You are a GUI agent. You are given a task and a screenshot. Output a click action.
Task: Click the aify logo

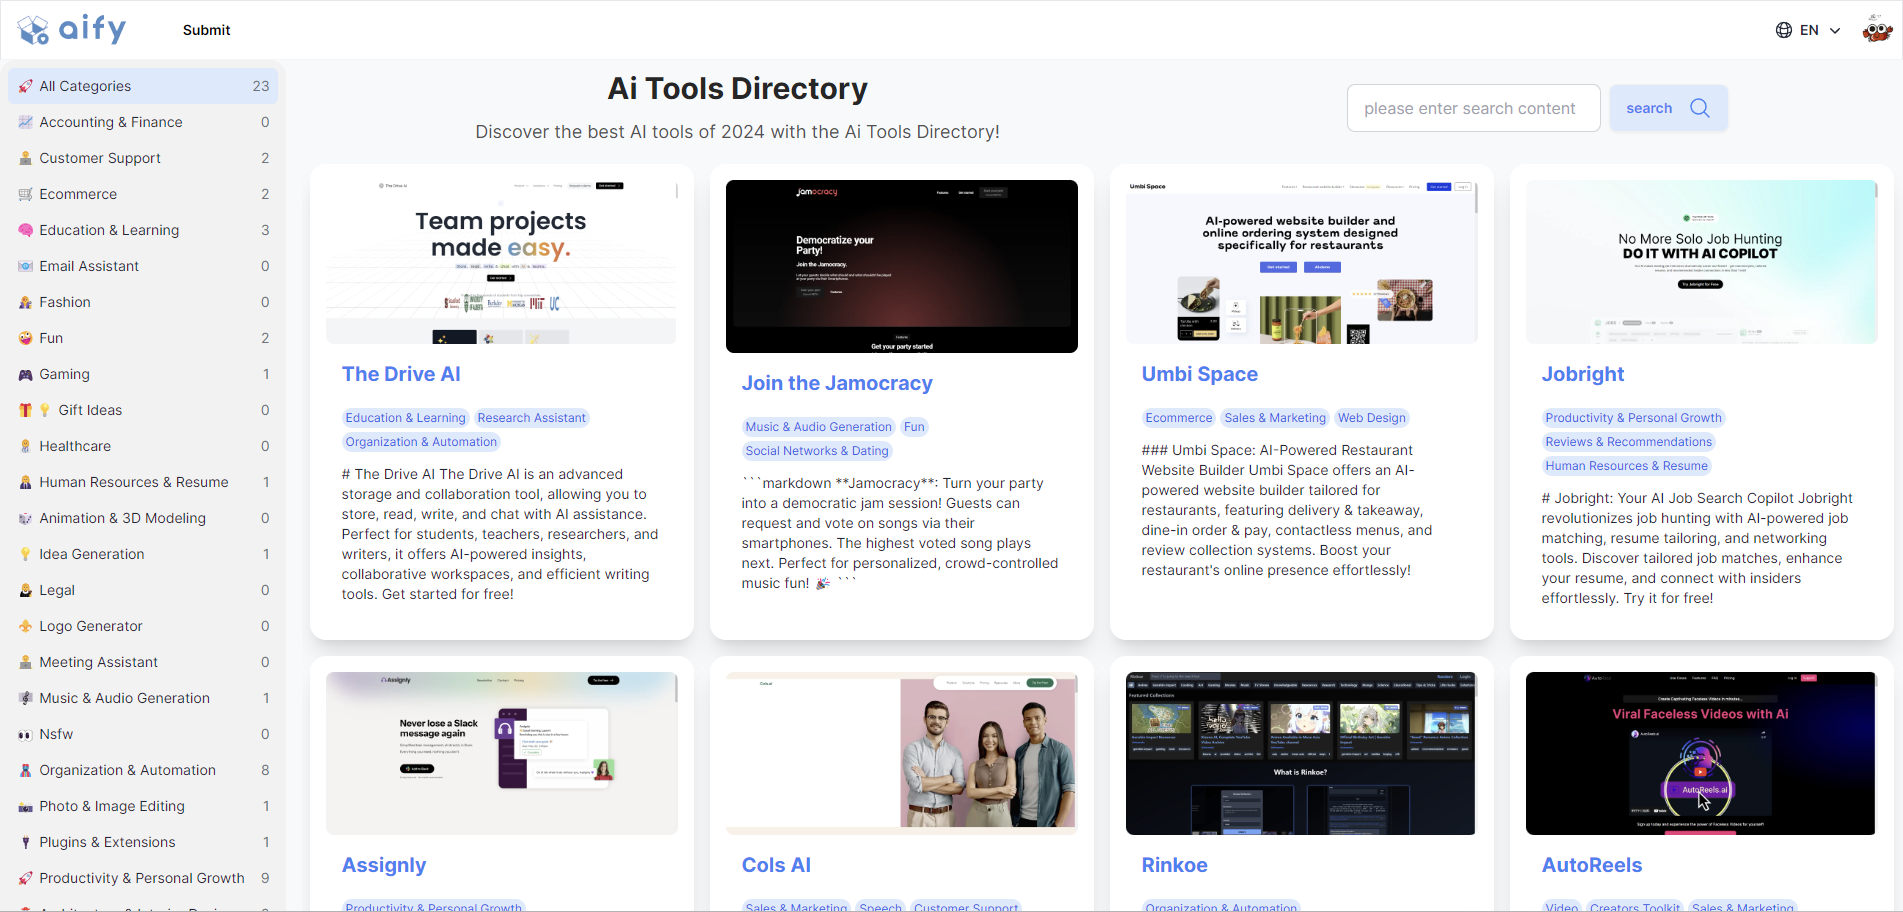73,30
